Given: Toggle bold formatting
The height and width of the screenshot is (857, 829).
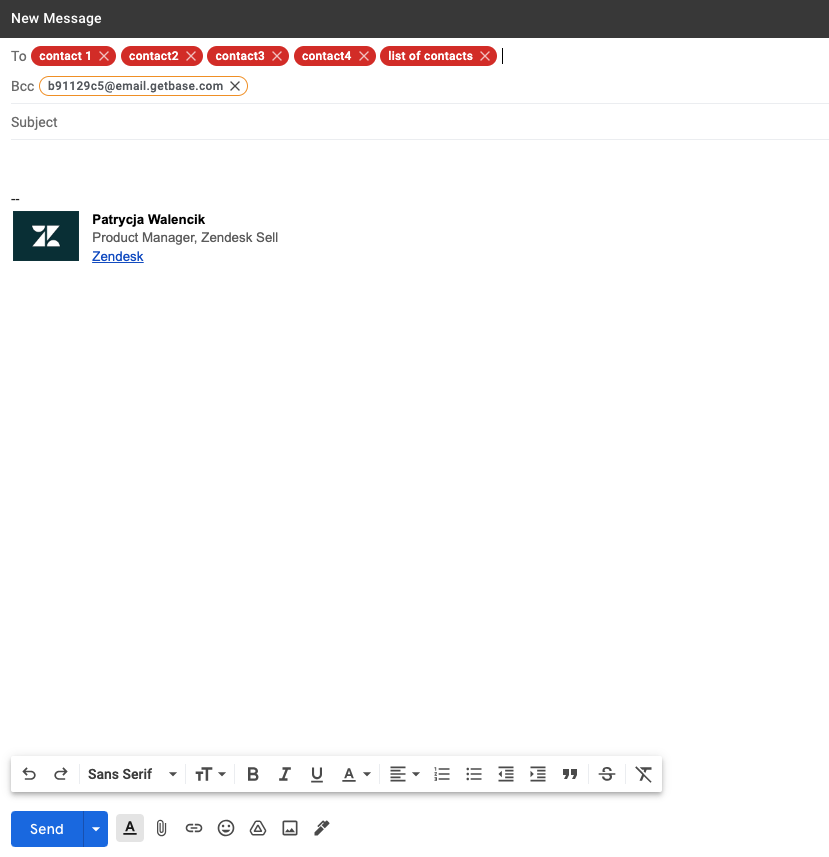Looking at the screenshot, I should click(253, 774).
